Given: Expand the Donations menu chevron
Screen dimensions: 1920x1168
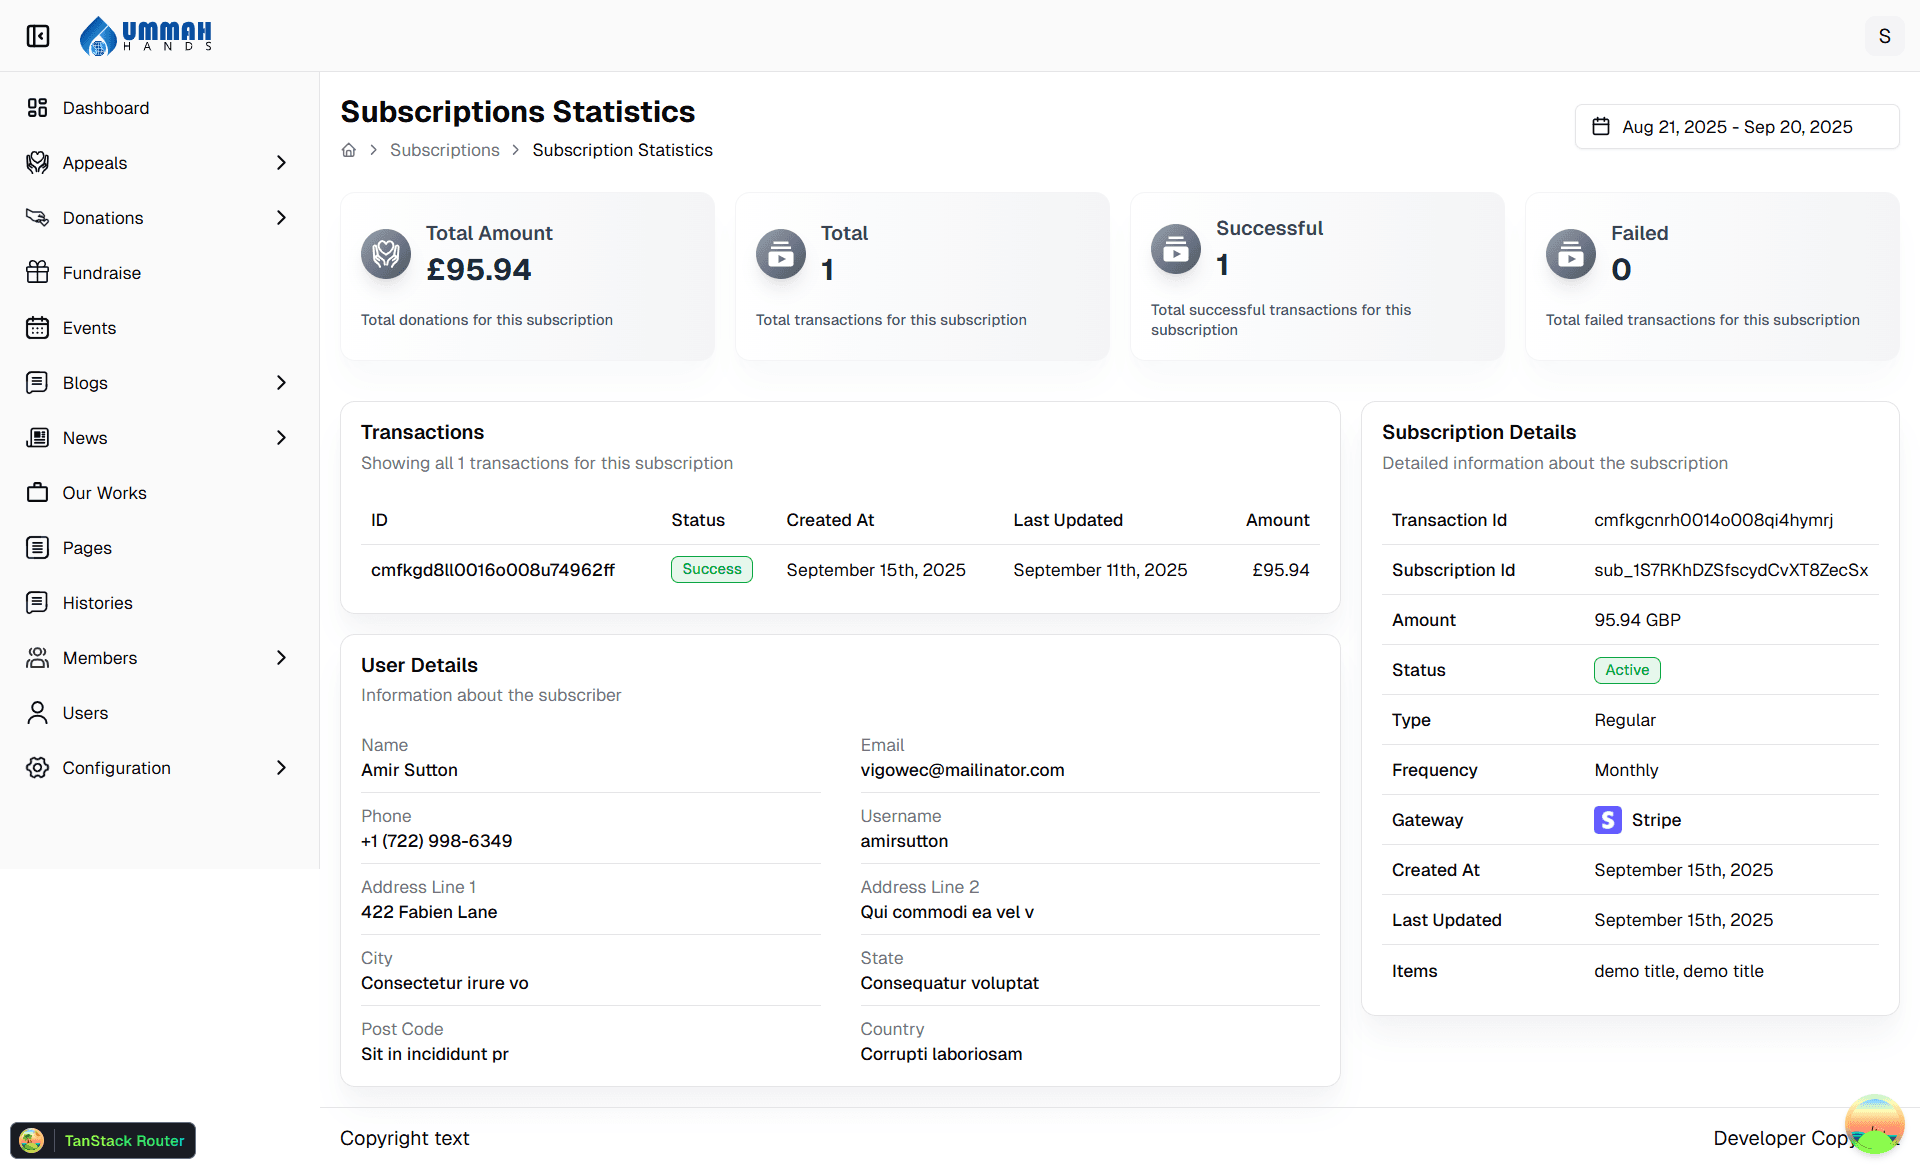Looking at the screenshot, I should [x=281, y=218].
